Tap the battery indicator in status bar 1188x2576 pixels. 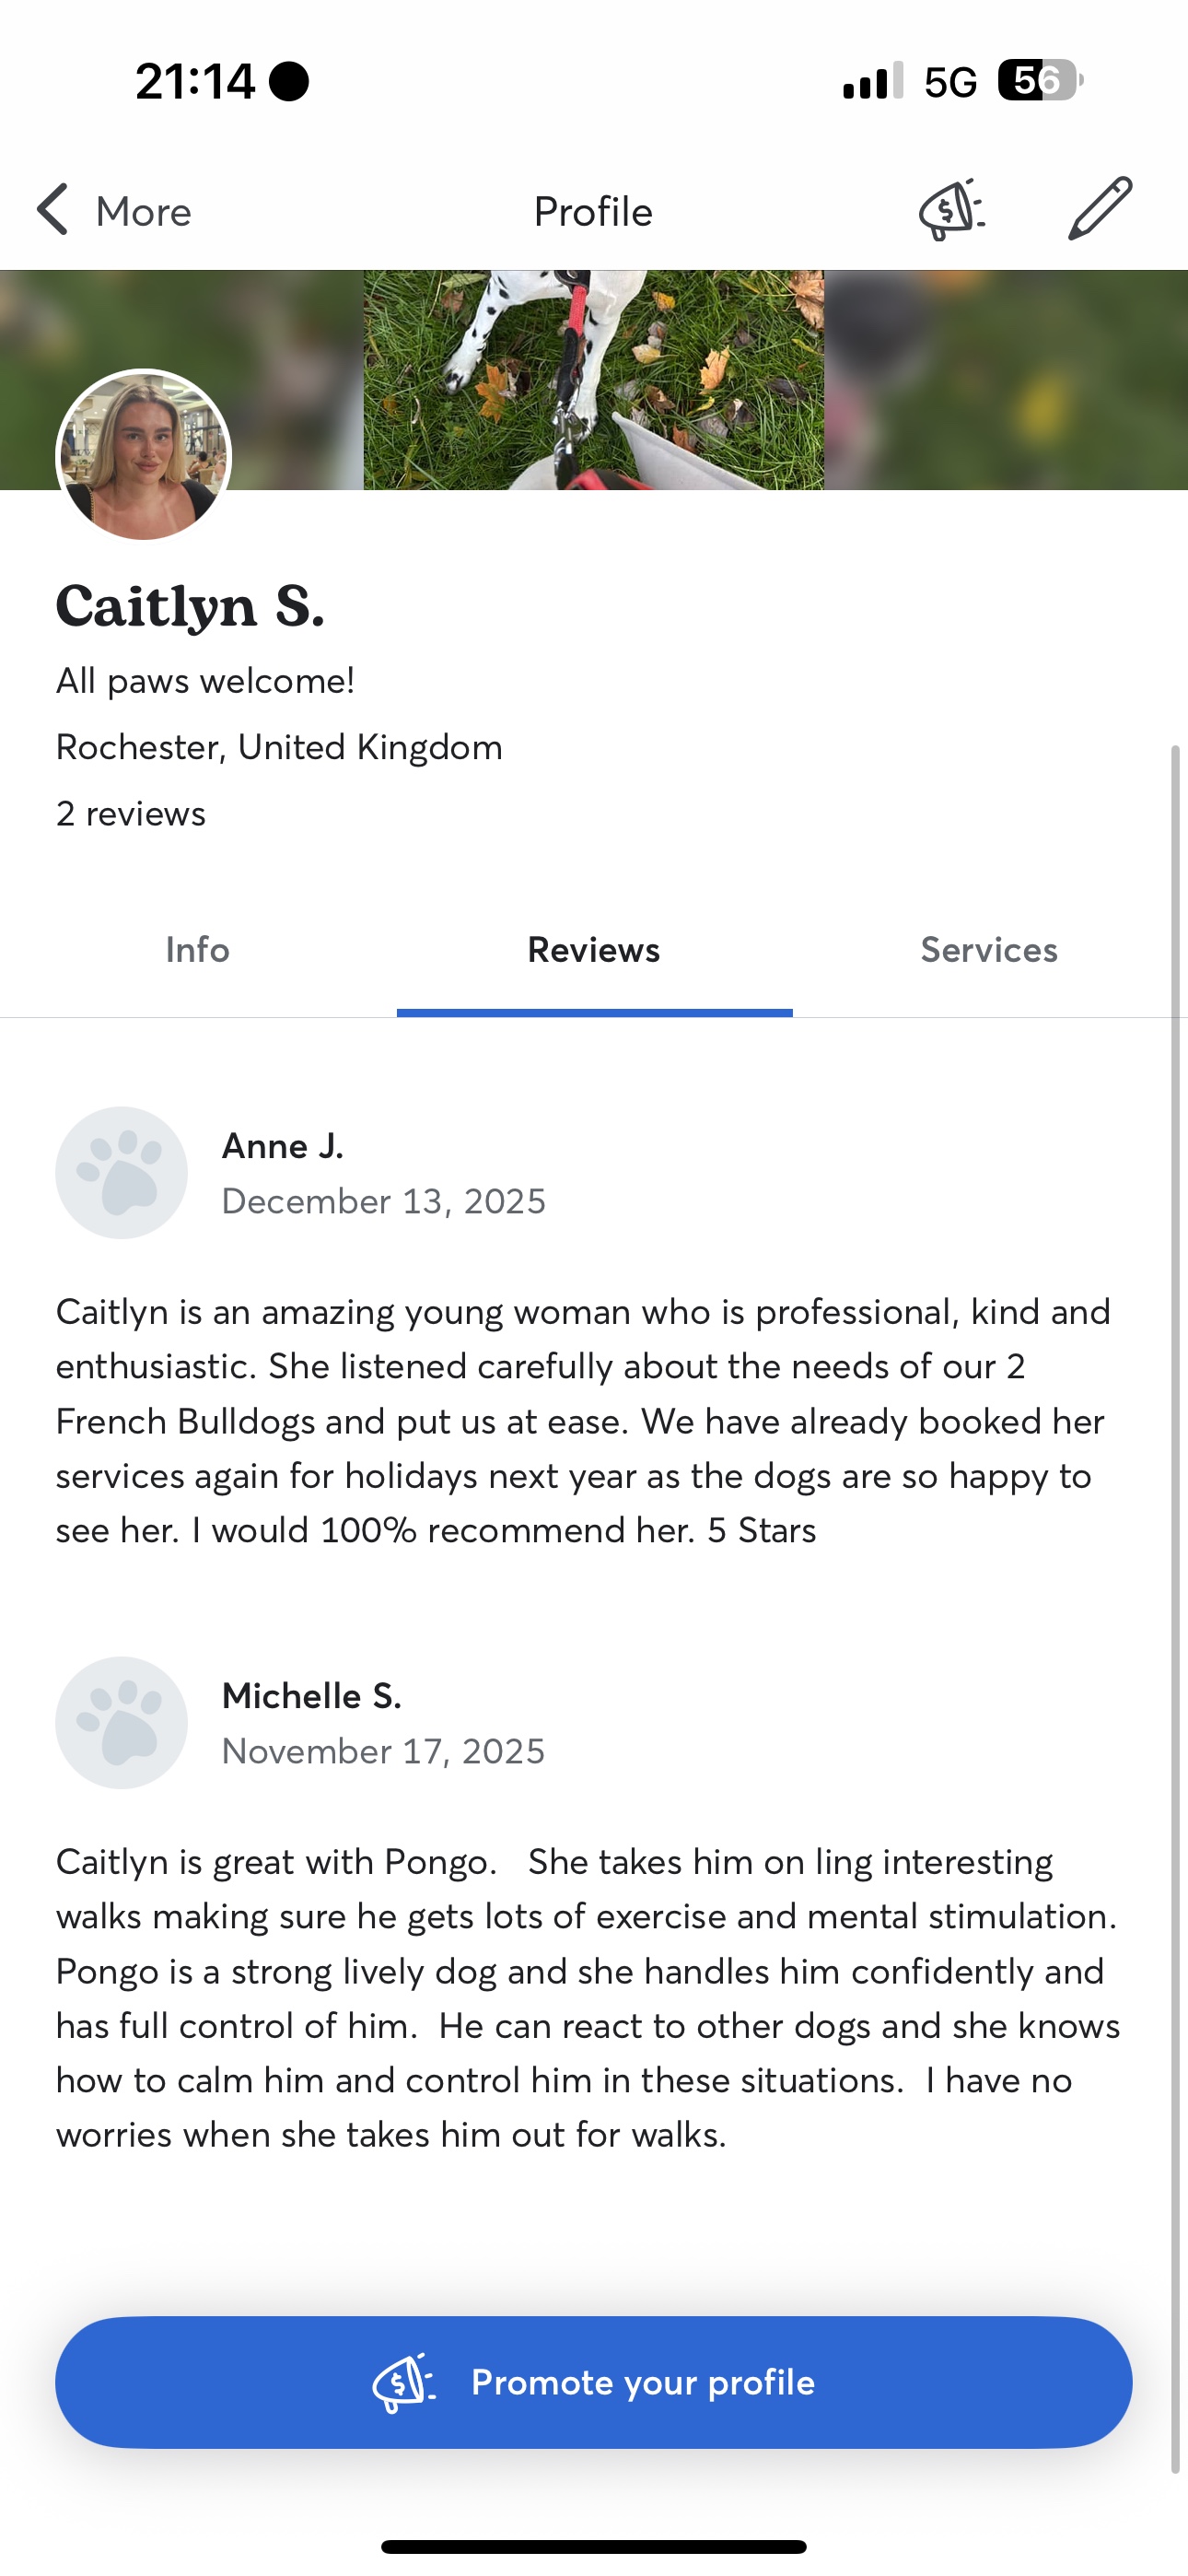point(1039,81)
